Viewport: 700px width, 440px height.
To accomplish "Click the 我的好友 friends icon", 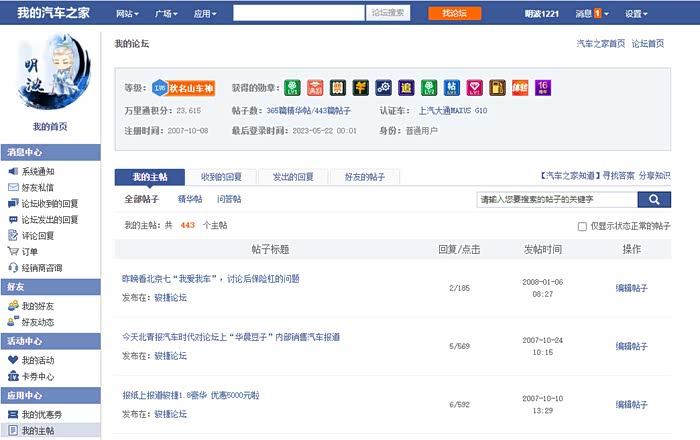I will [x=13, y=306].
